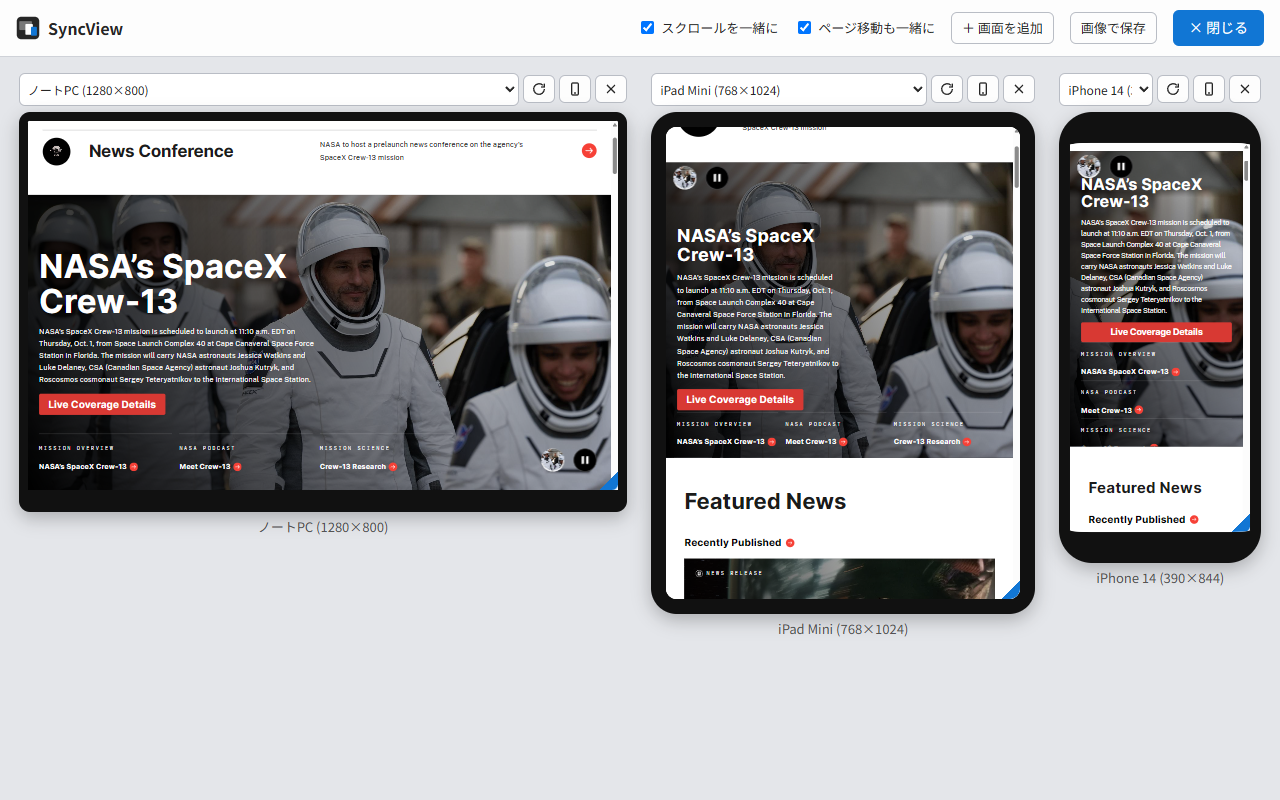The image size is (1280, 800).
Task: Open NASA's SpaceX Crew-13 link in ノートPC pane
Action: pyautogui.click(x=88, y=466)
